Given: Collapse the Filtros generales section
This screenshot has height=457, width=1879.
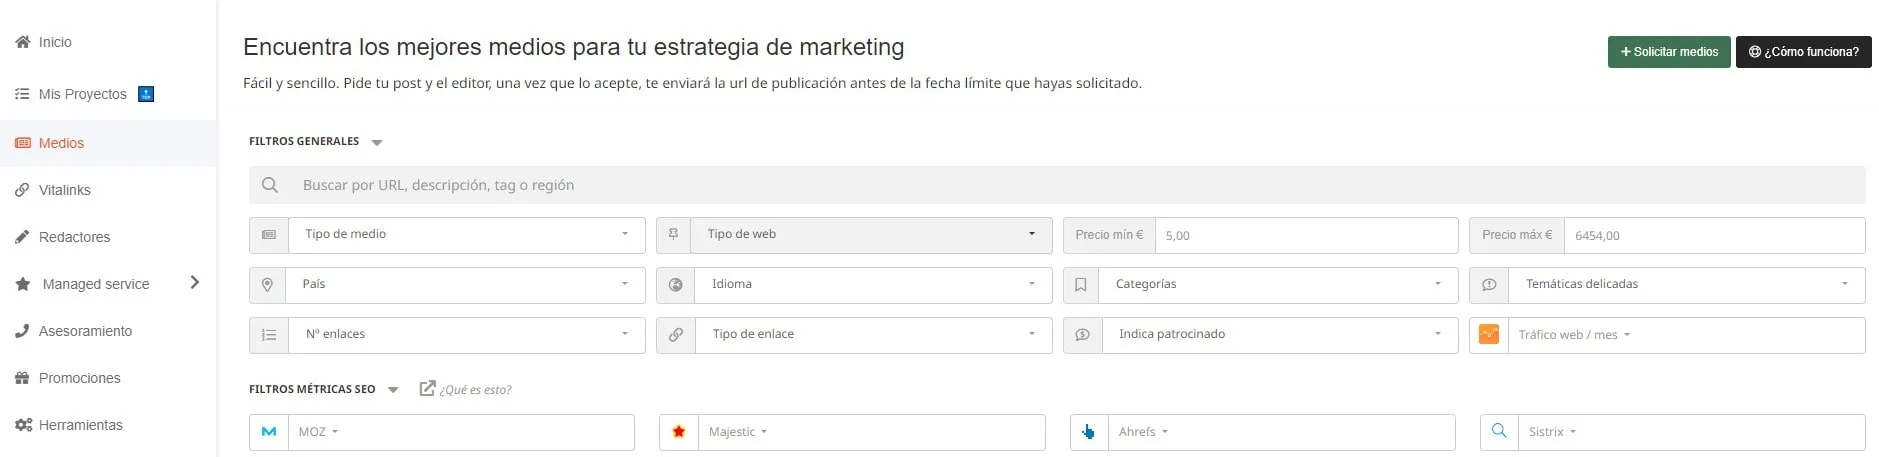Looking at the screenshot, I should [377, 143].
